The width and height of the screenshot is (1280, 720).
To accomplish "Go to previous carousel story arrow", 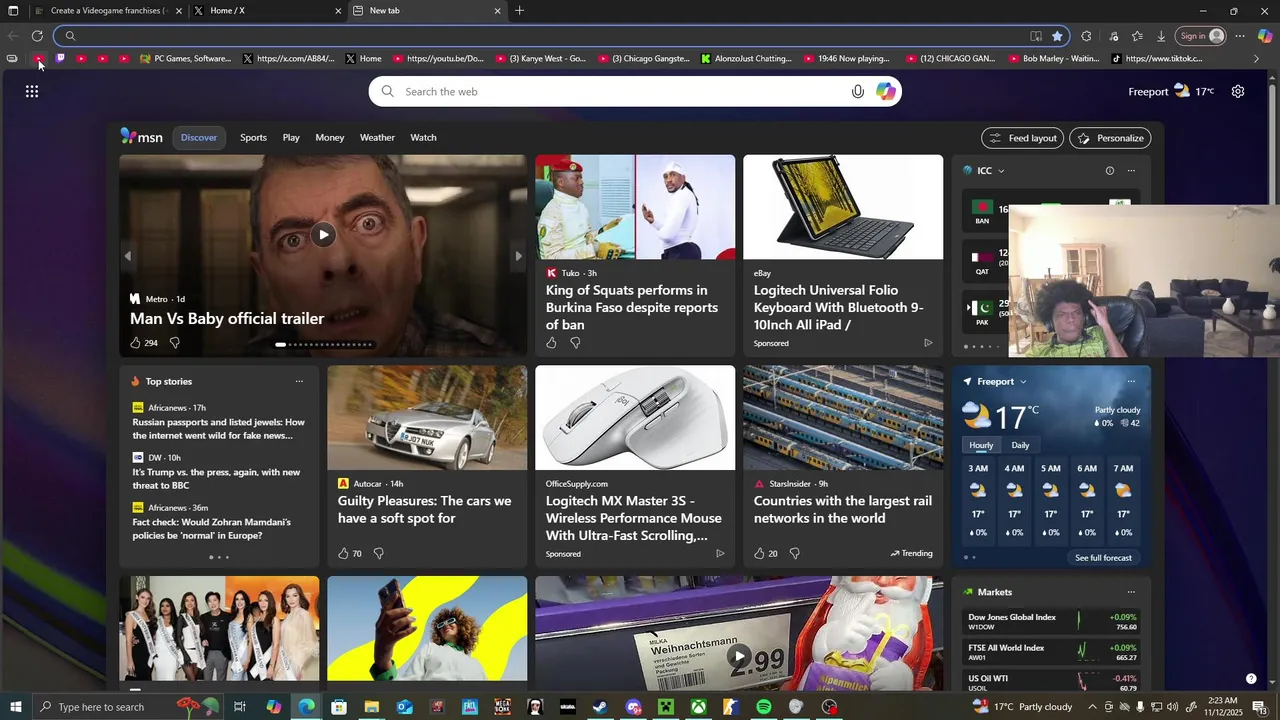I will [127, 256].
